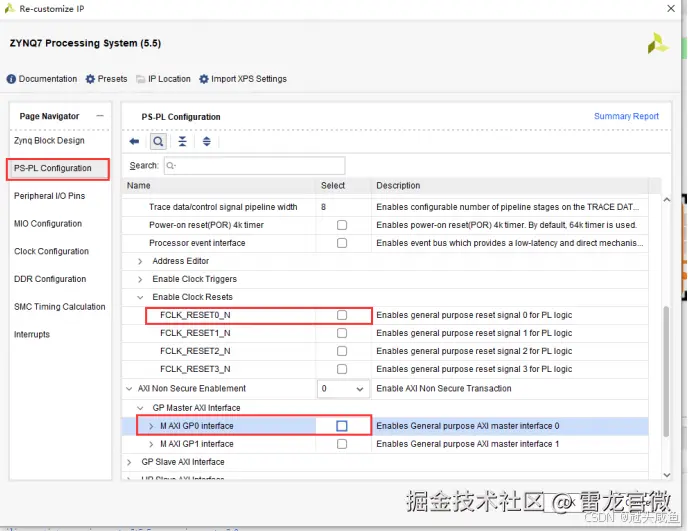
Task: Click the back arrow toolbar icon
Action: tap(134, 141)
